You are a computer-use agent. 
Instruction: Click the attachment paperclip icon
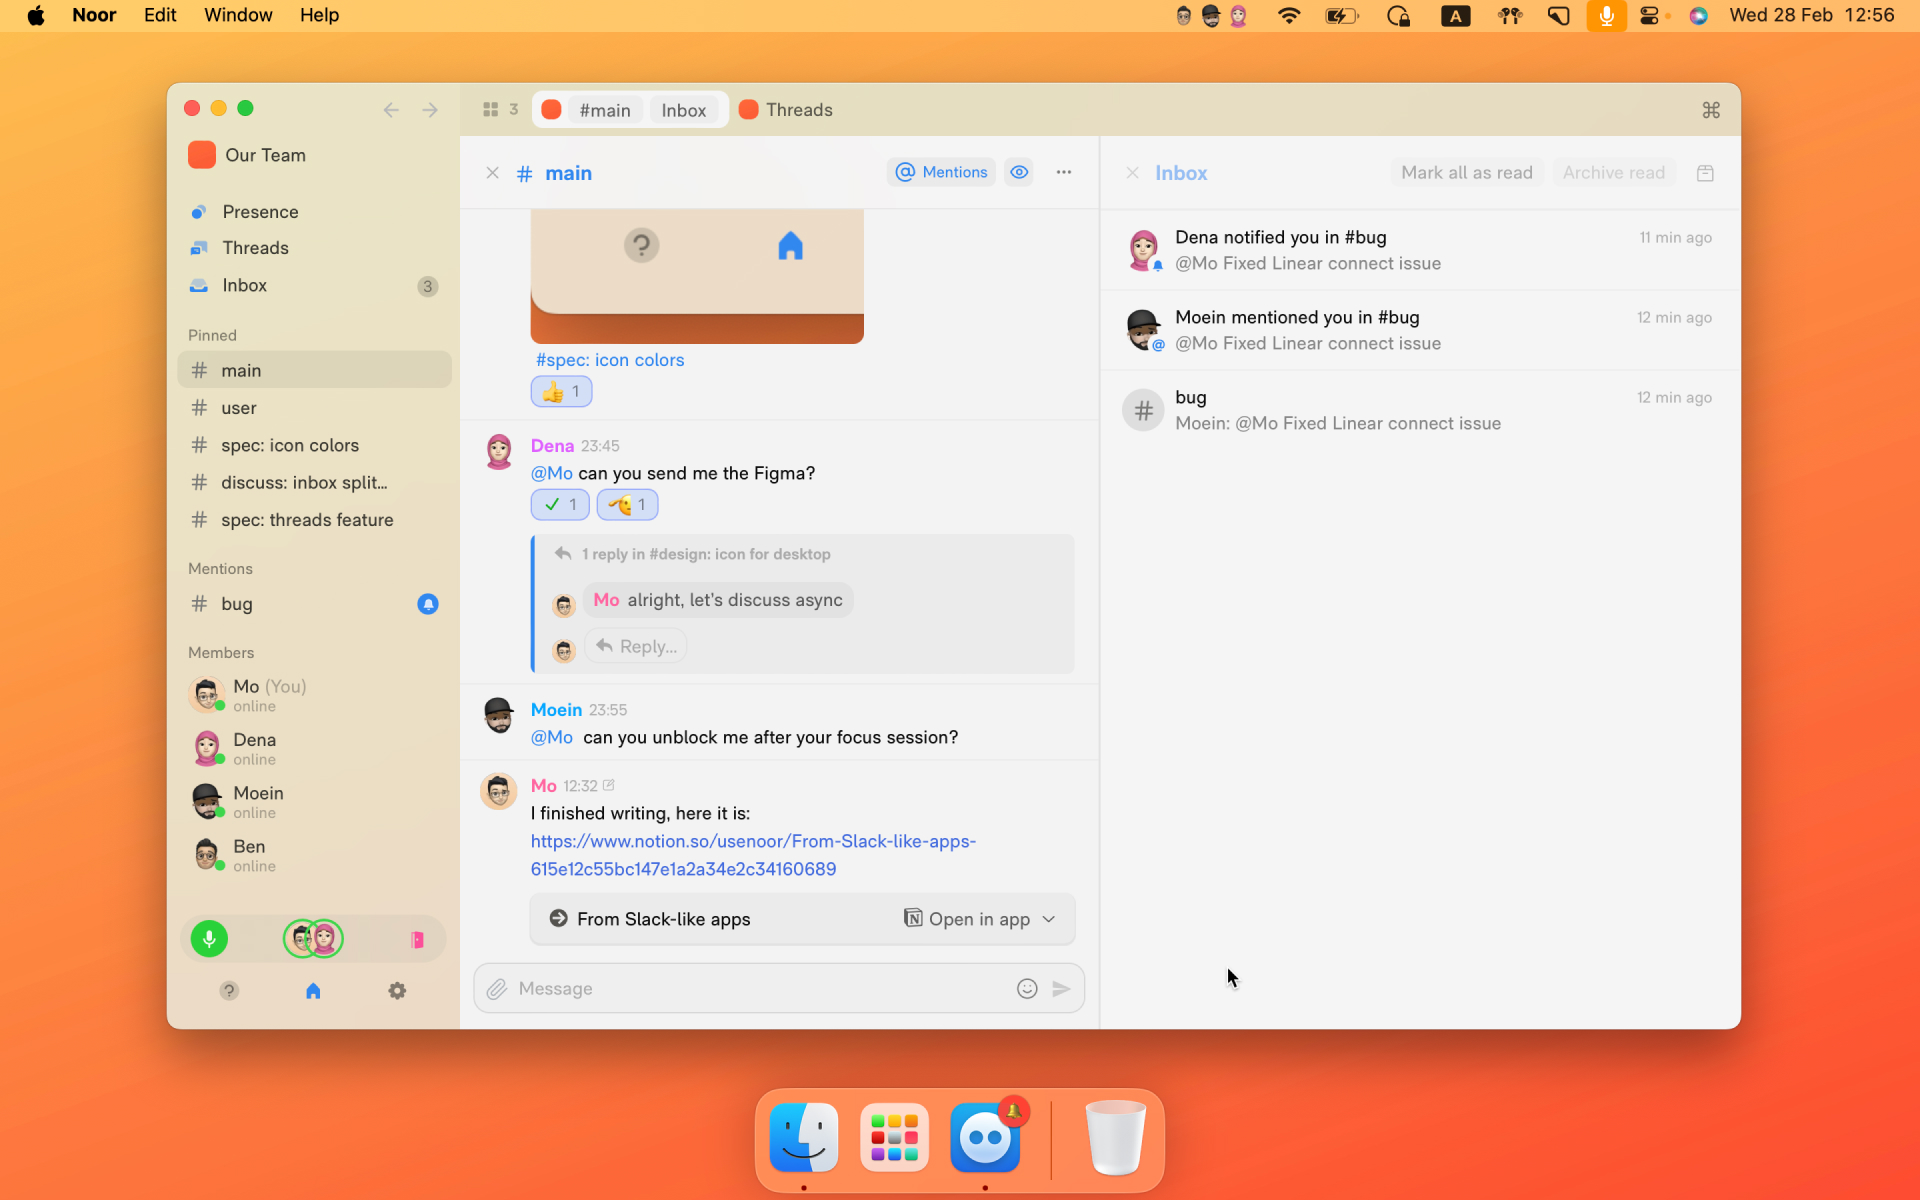pos(497,989)
